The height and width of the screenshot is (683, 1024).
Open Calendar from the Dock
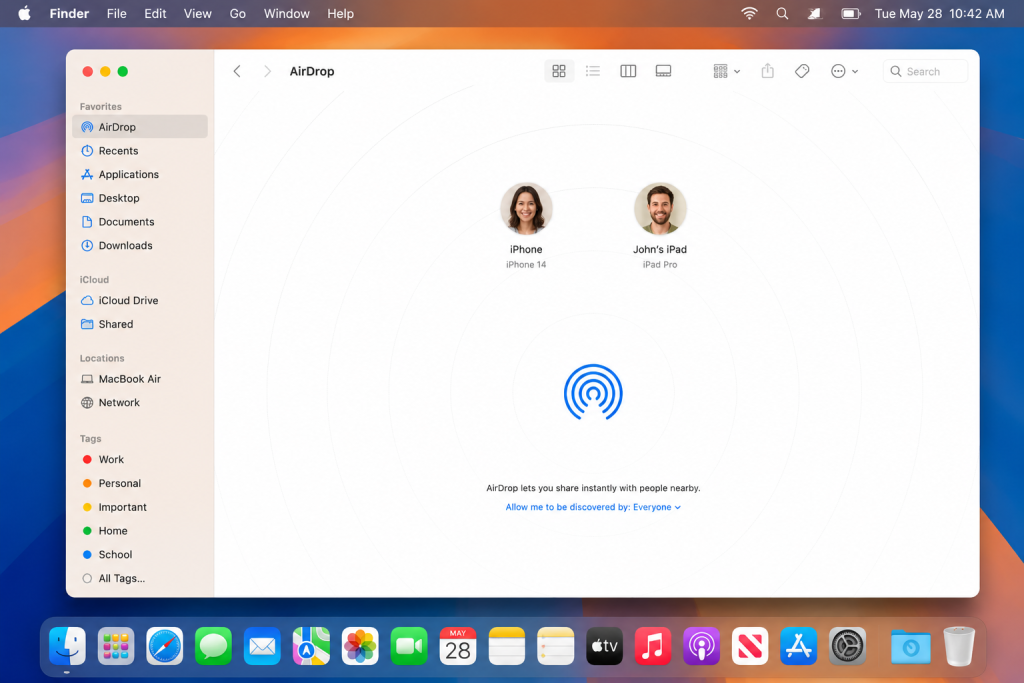(x=458, y=646)
